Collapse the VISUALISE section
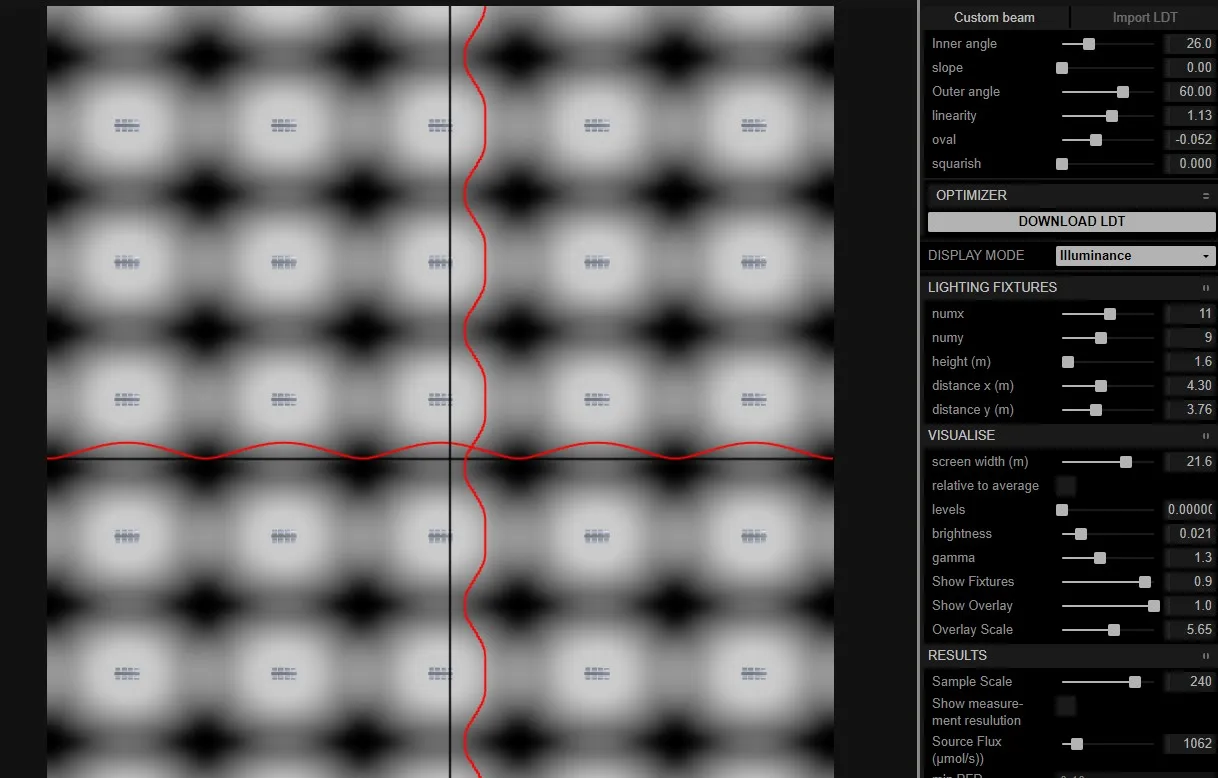This screenshot has width=1218, height=778. (x=1069, y=435)
